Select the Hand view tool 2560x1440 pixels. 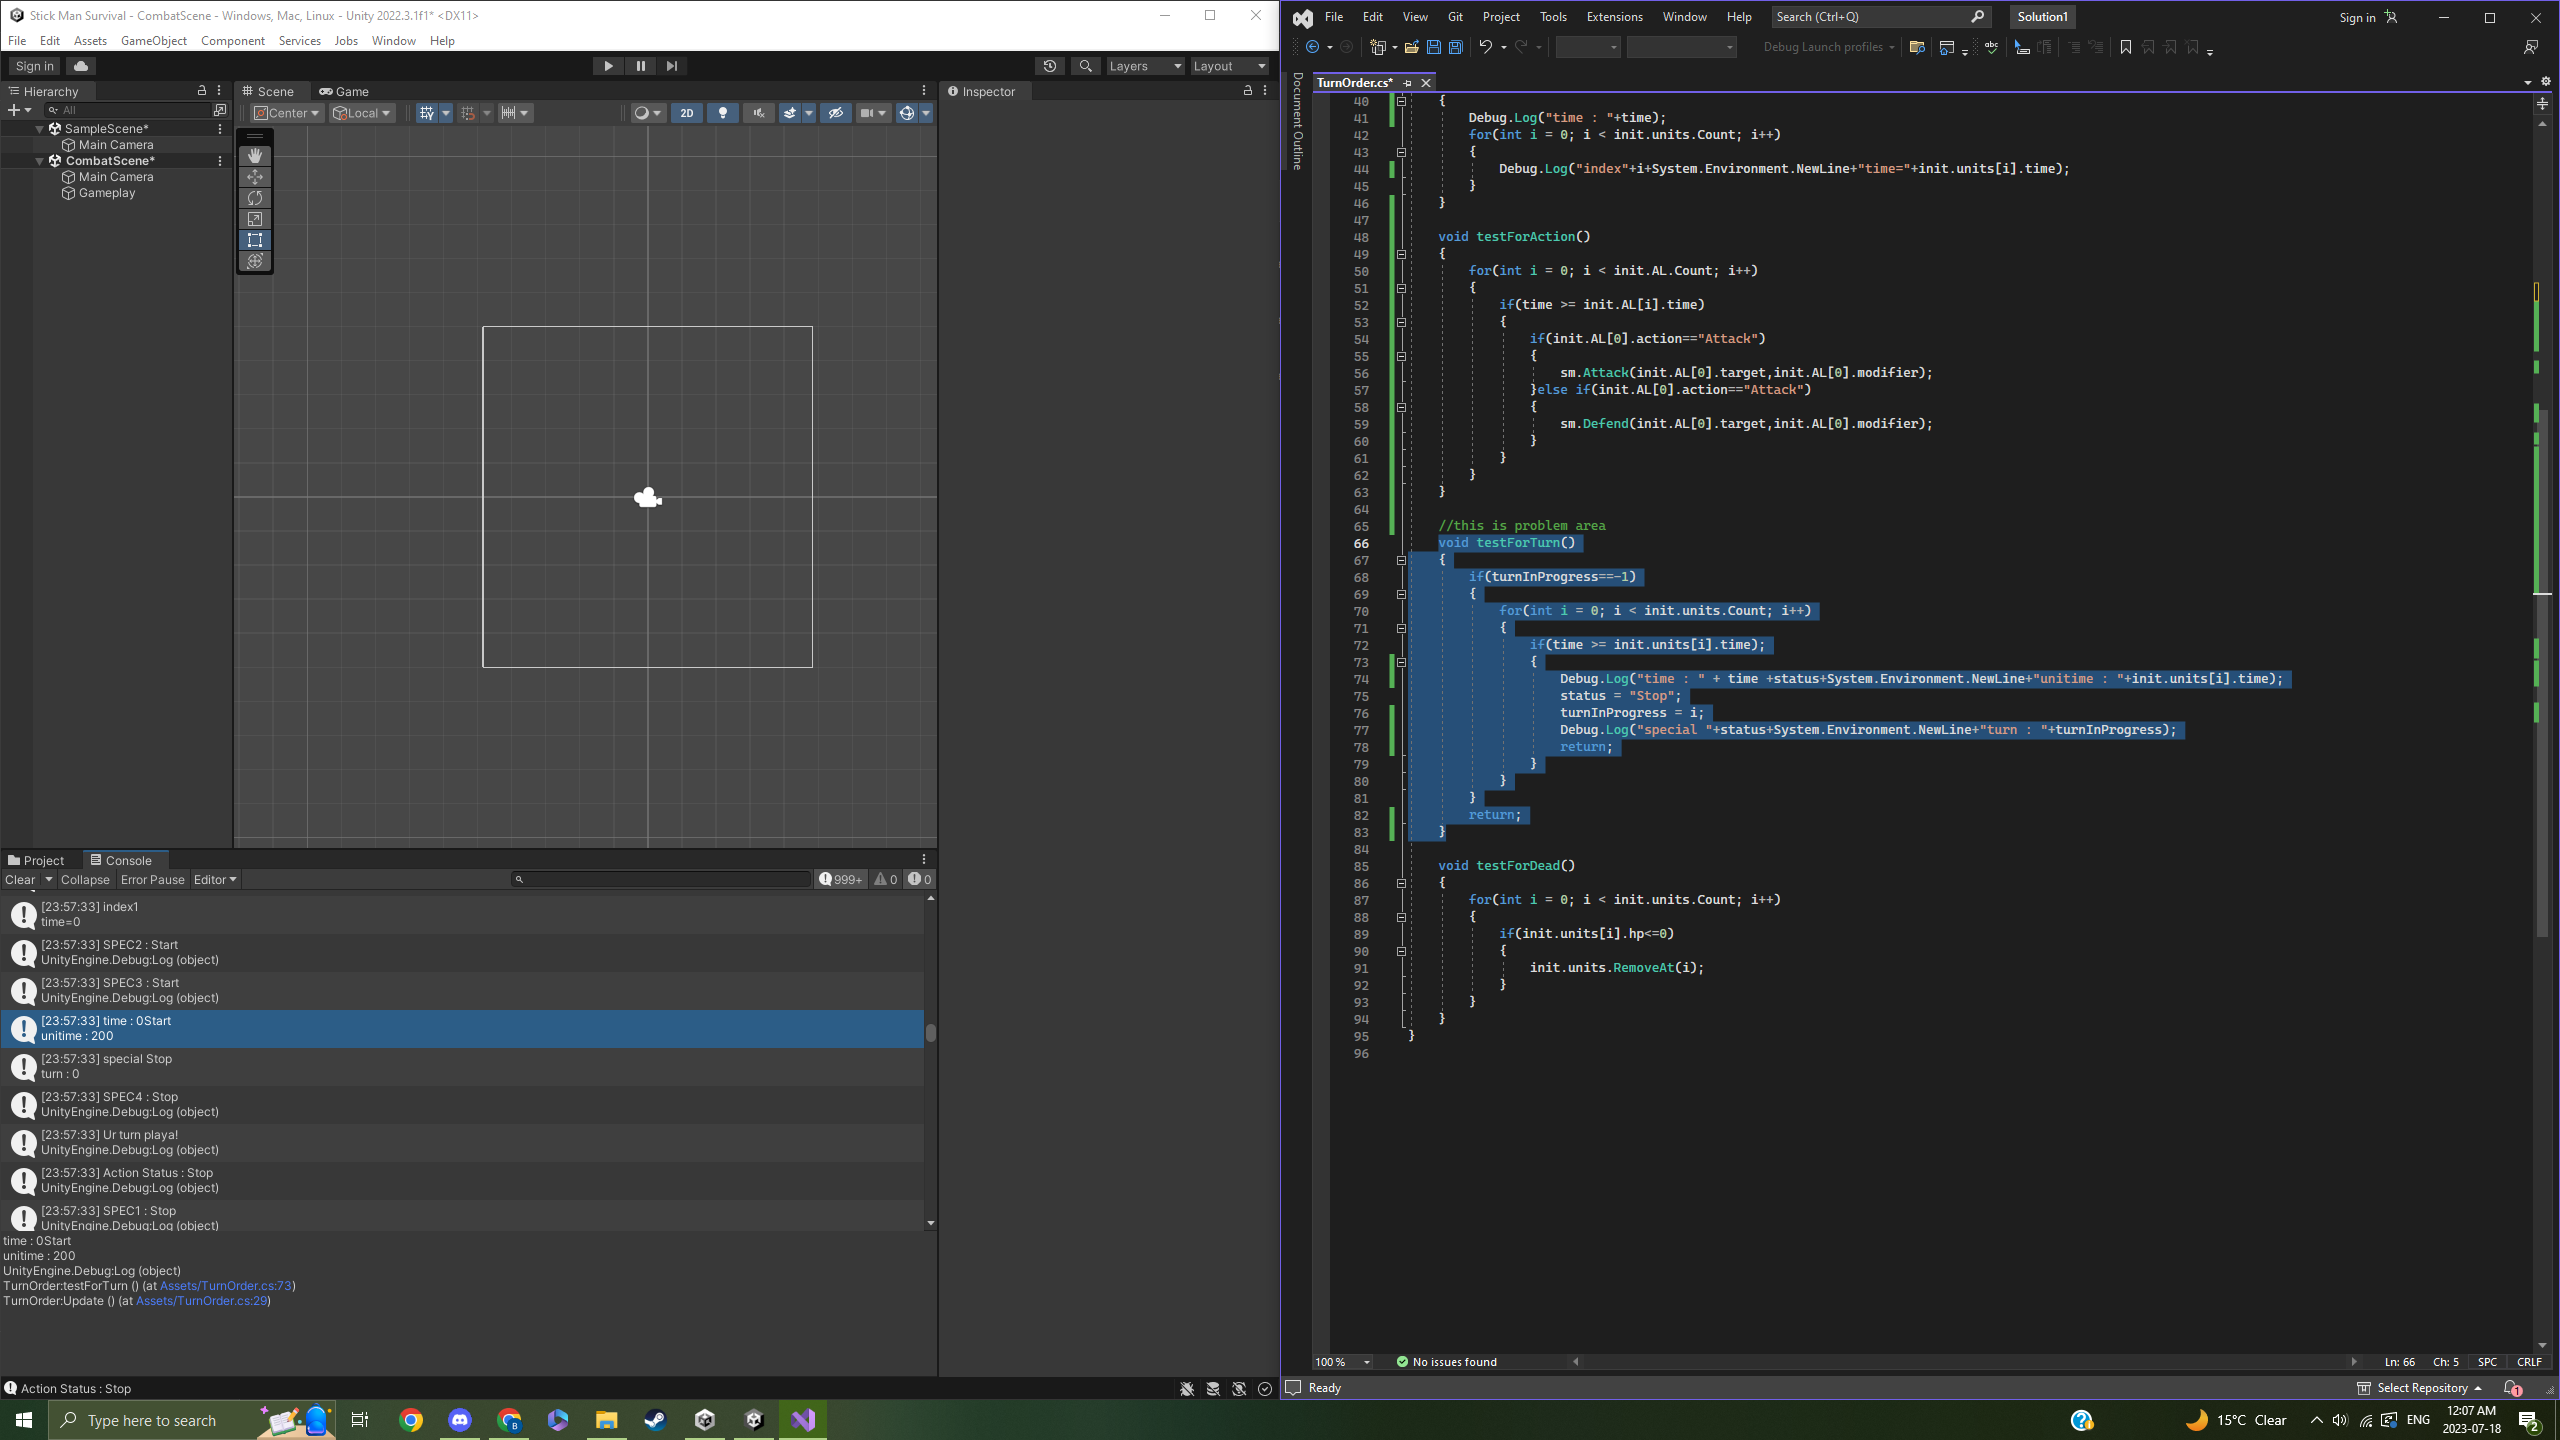(255, 156)
